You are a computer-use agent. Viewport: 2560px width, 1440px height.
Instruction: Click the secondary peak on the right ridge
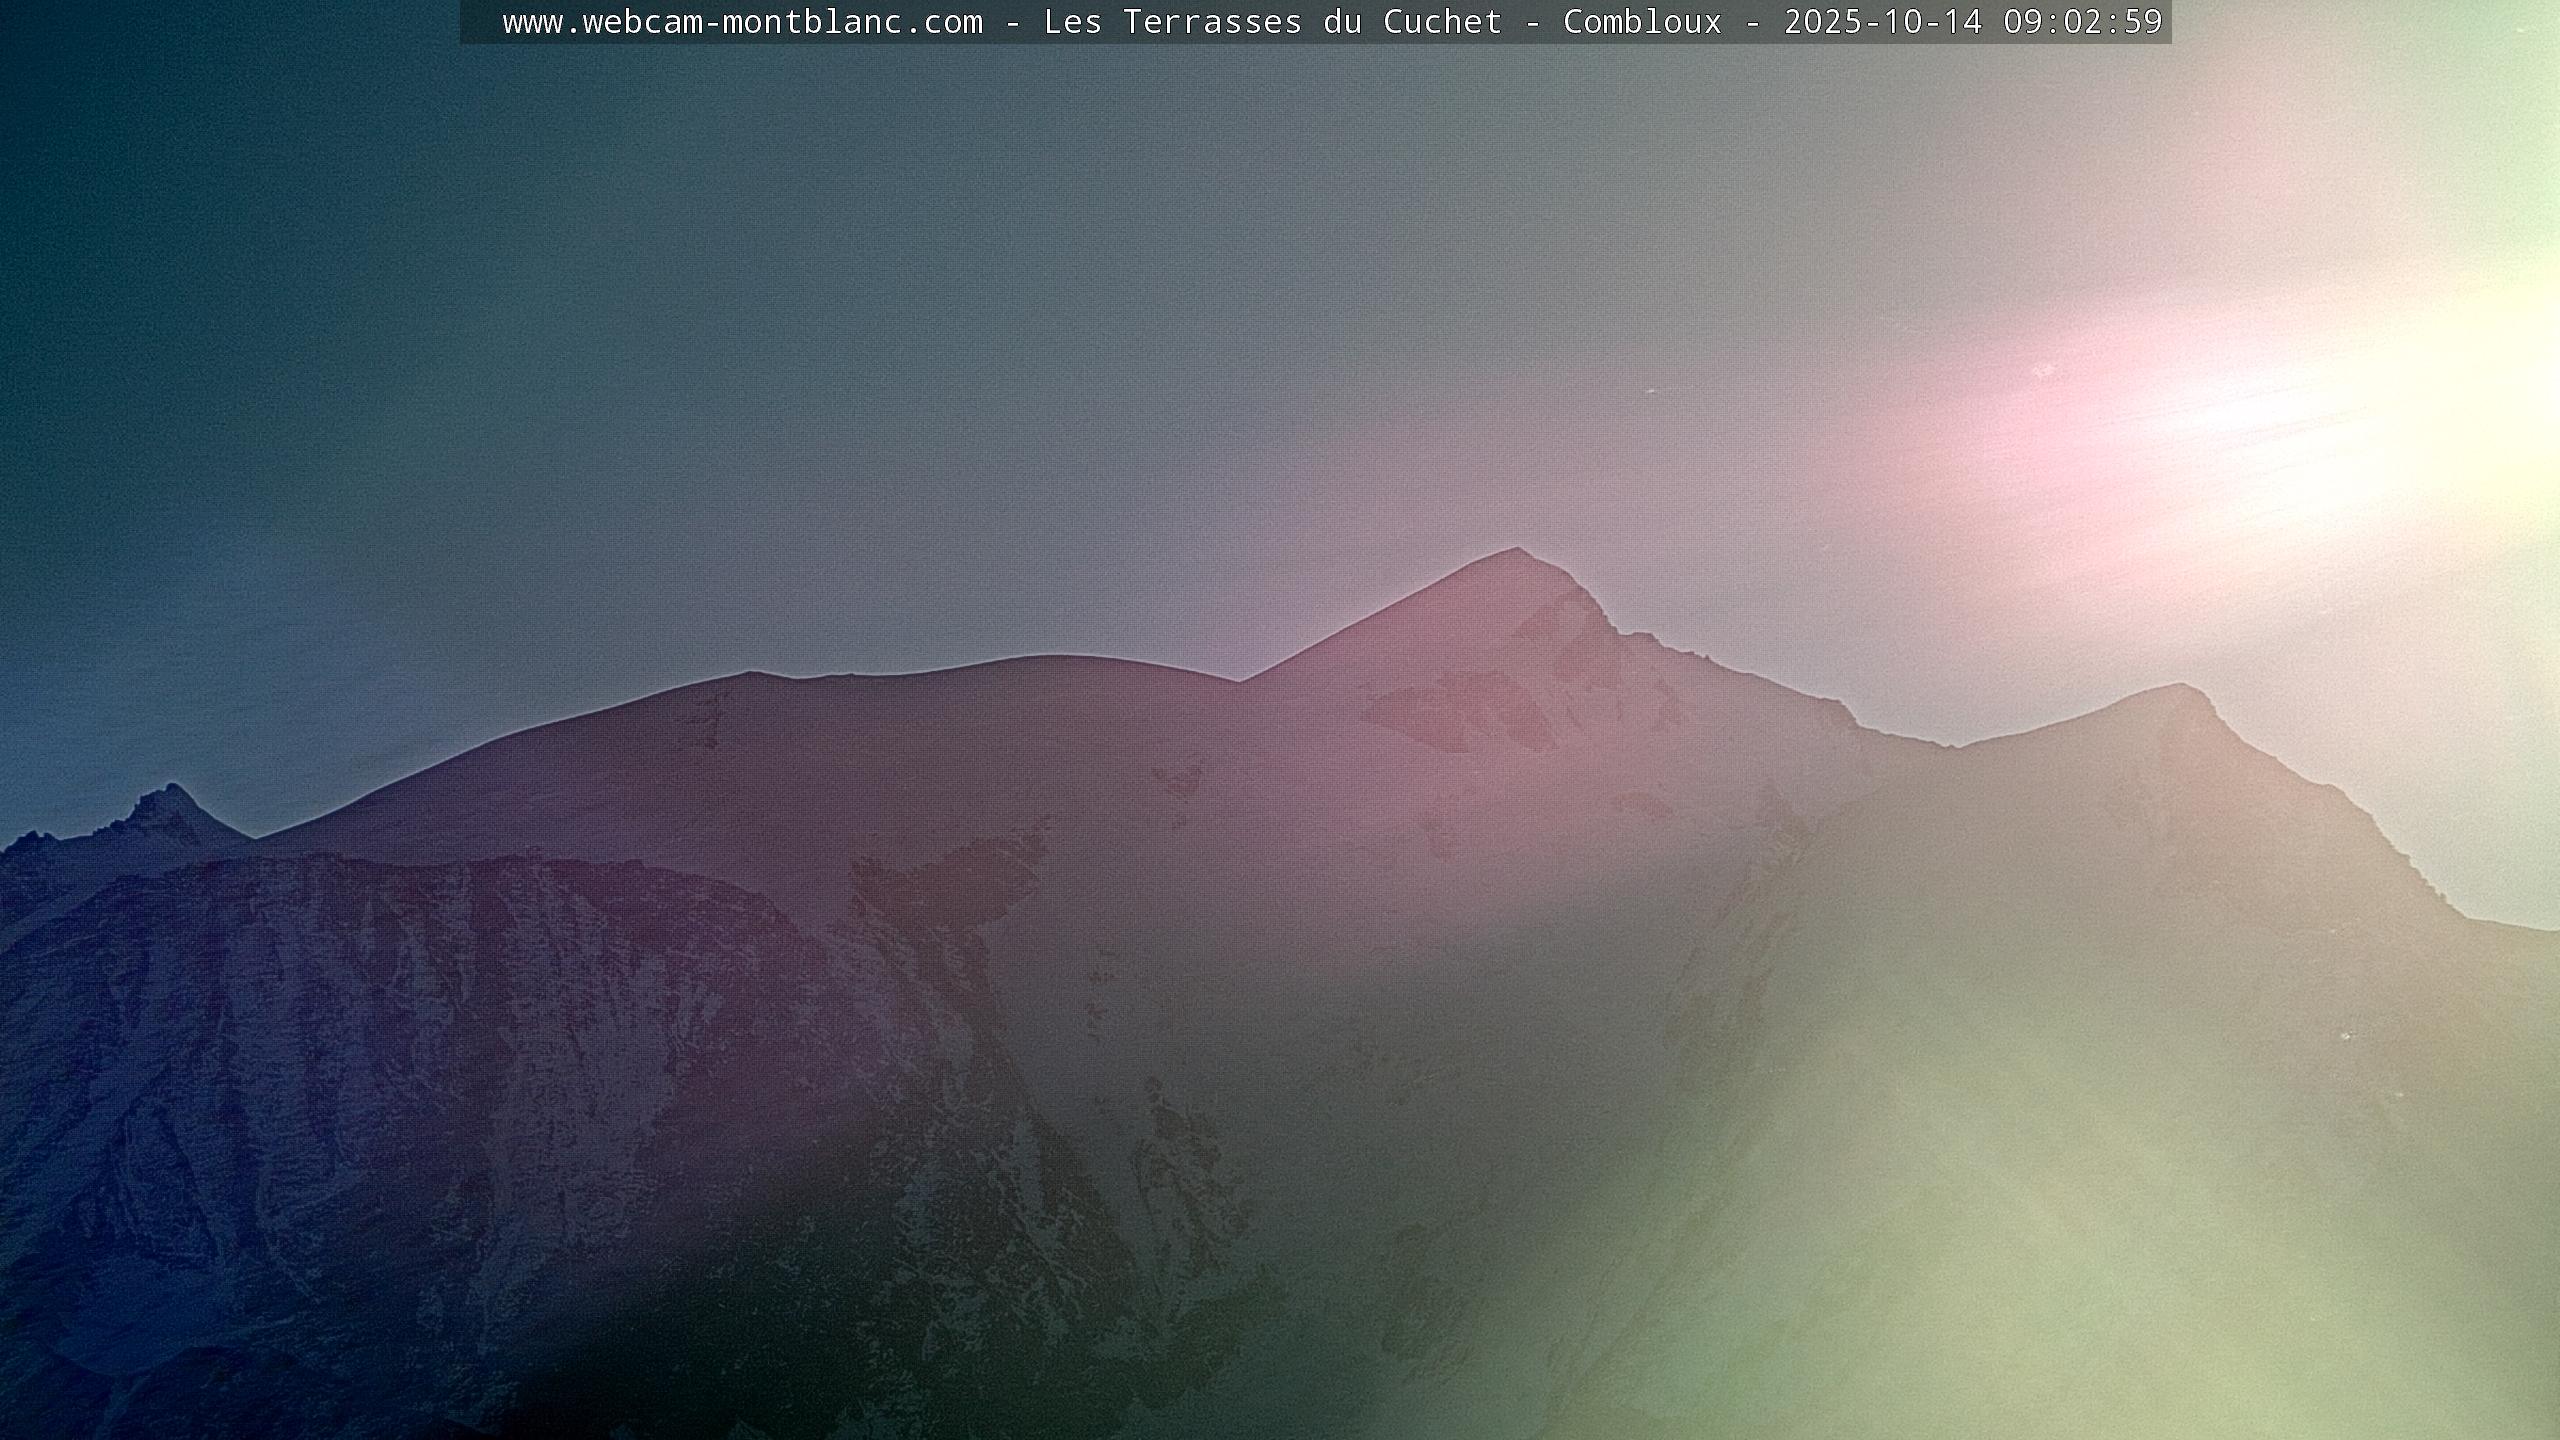(2180, 690)
